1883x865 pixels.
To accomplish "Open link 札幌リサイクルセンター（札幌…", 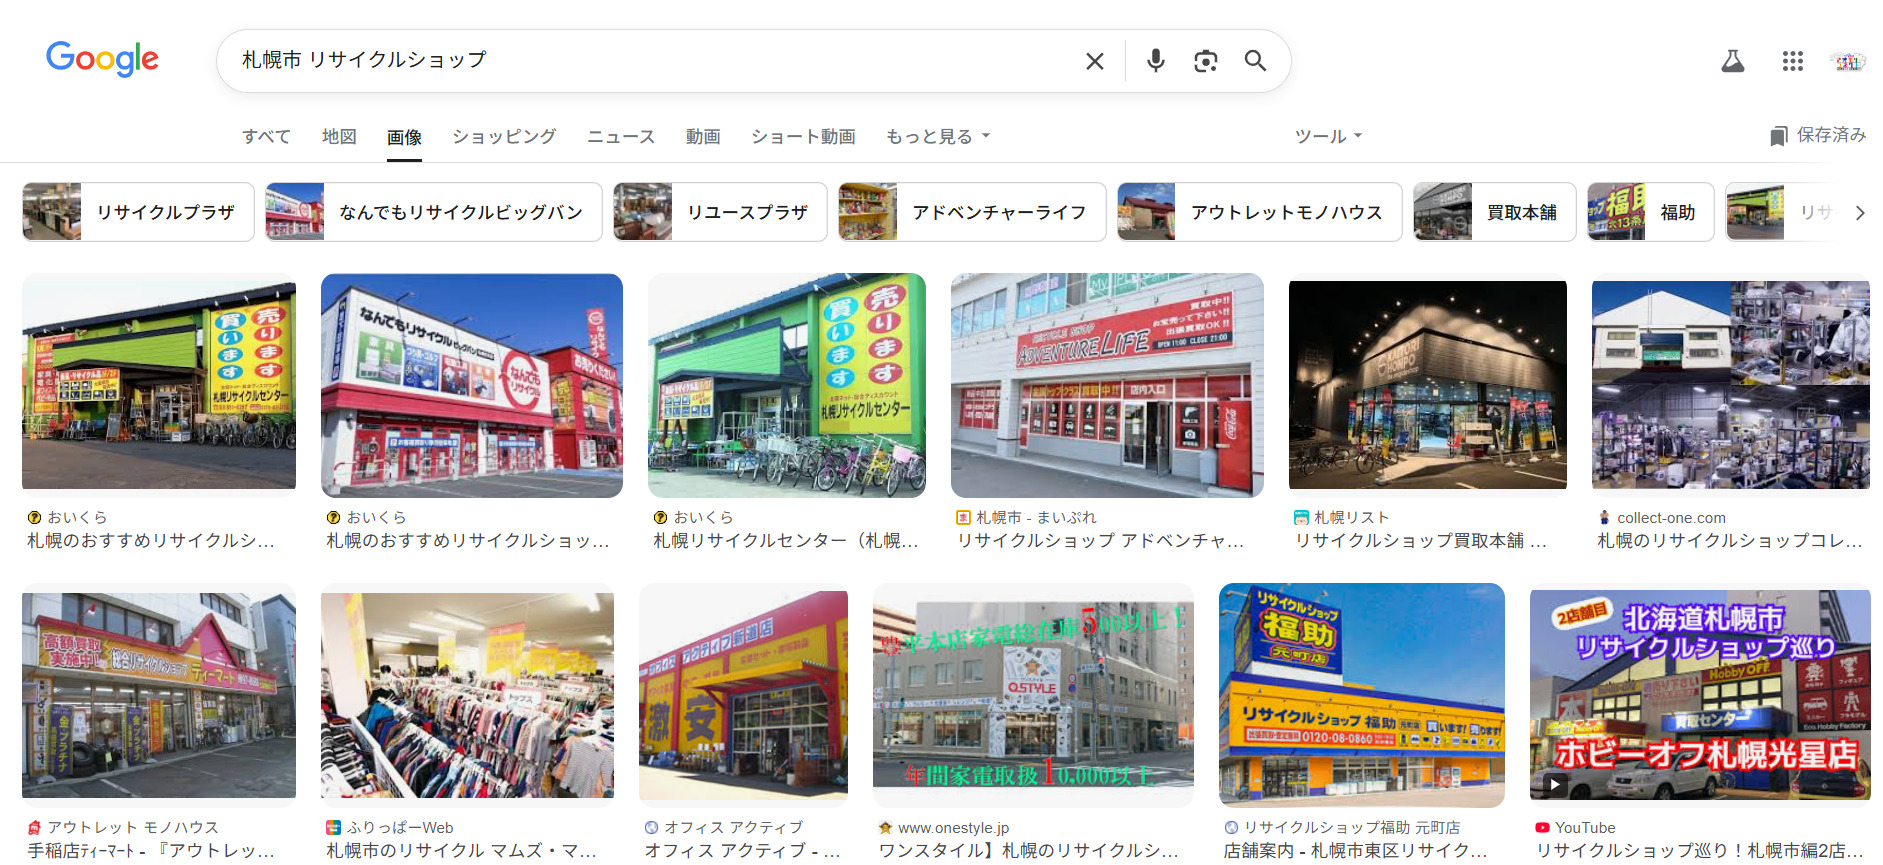I will (786, 540).
